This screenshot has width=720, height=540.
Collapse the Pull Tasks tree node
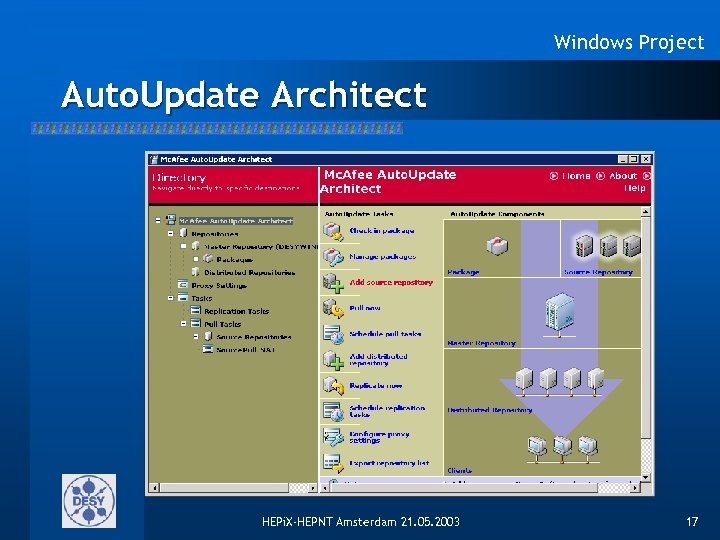(183, 323)
